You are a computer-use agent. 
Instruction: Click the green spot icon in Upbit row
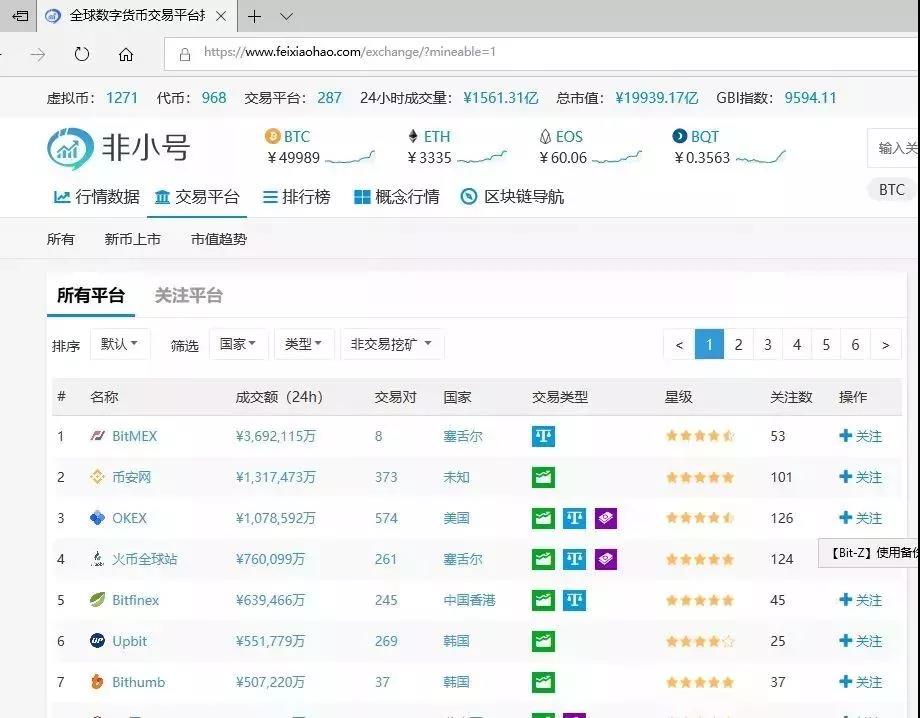coord(543,641)
